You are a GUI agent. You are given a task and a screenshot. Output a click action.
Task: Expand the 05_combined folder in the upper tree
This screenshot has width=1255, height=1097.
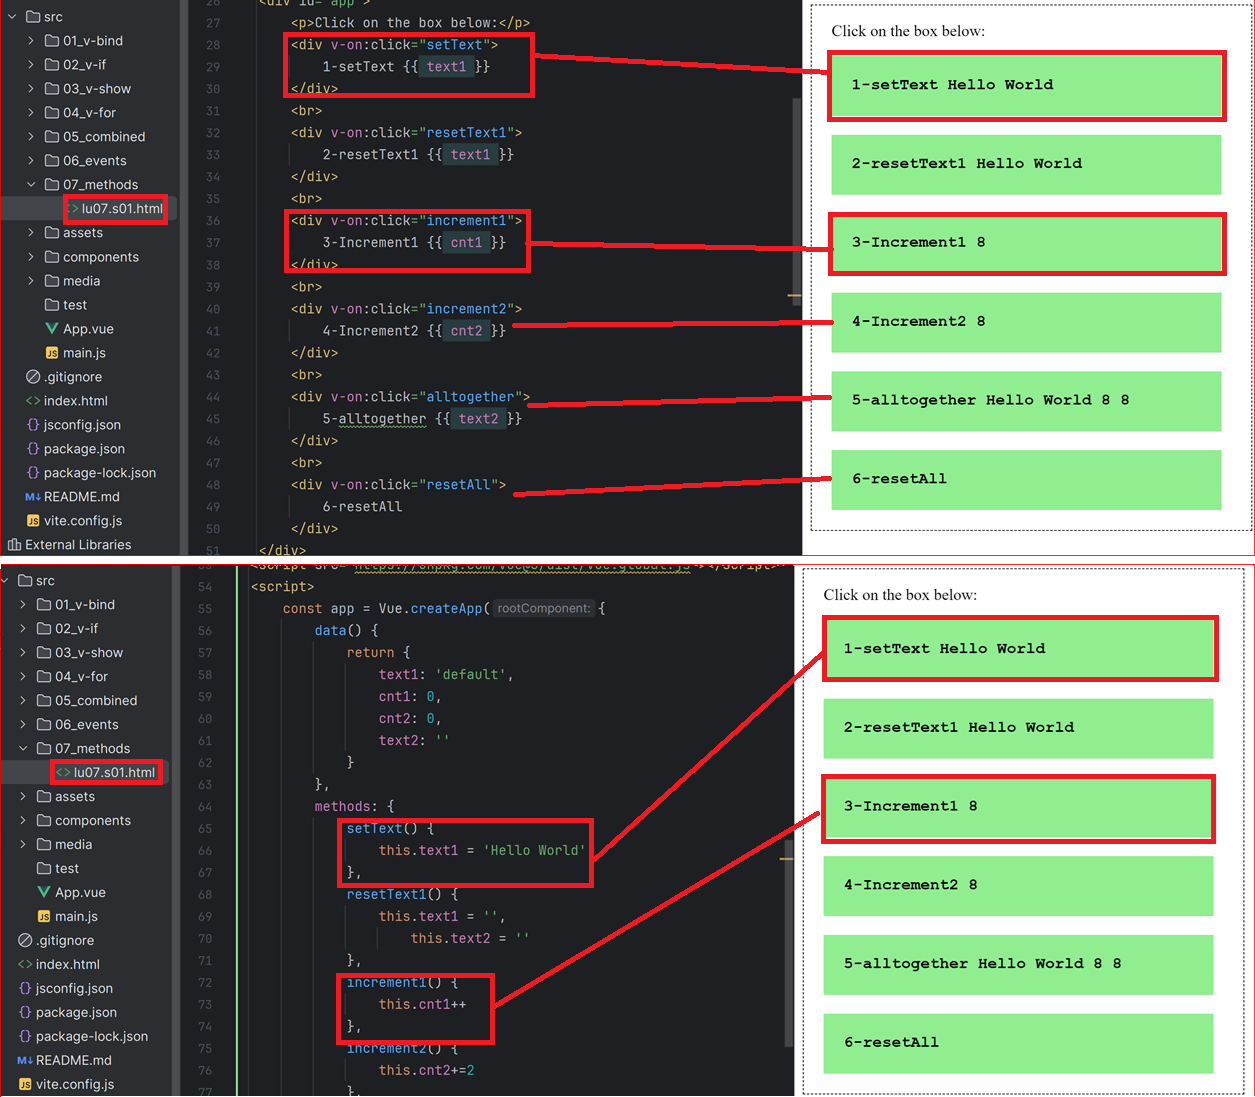[x=31, y=137]
